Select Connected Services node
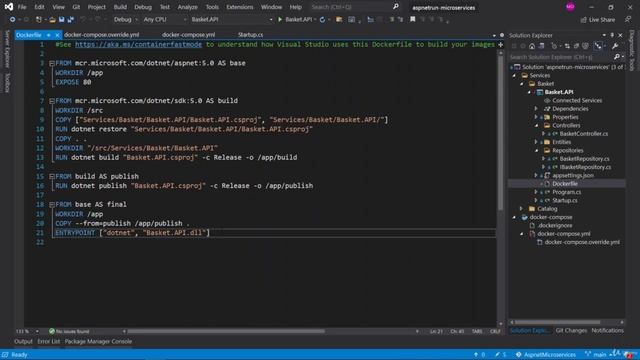This screenshot has height=360, width=640. [x=577, y=100]
